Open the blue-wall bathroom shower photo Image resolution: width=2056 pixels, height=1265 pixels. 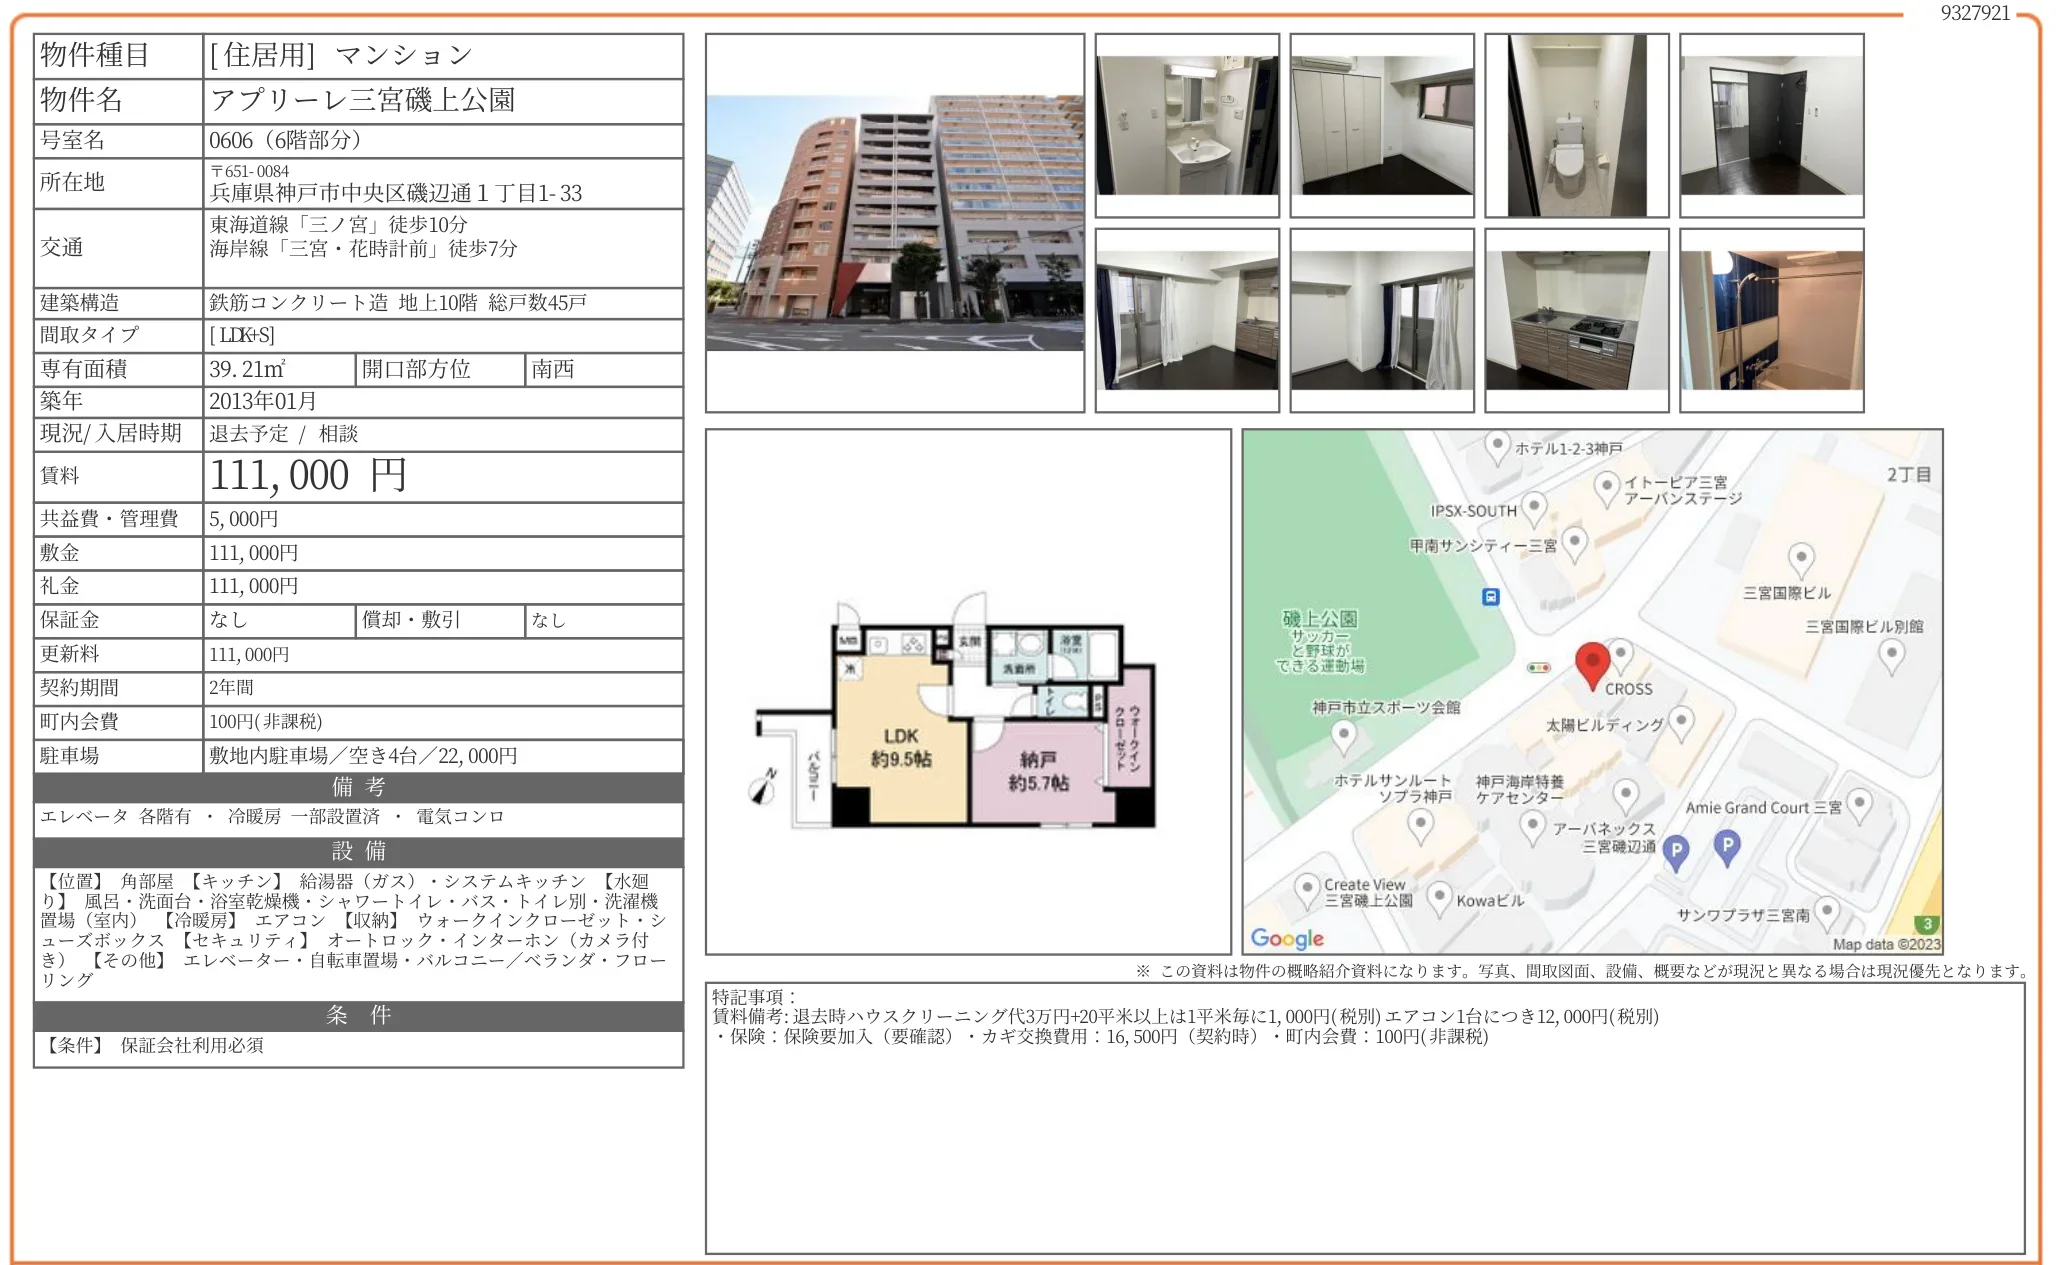pos(1771,320)
